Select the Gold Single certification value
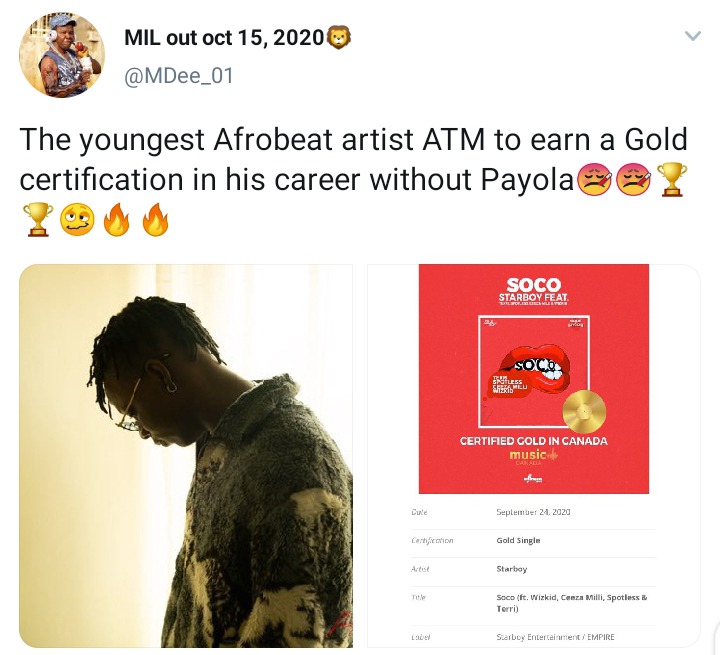 (518, 540)
